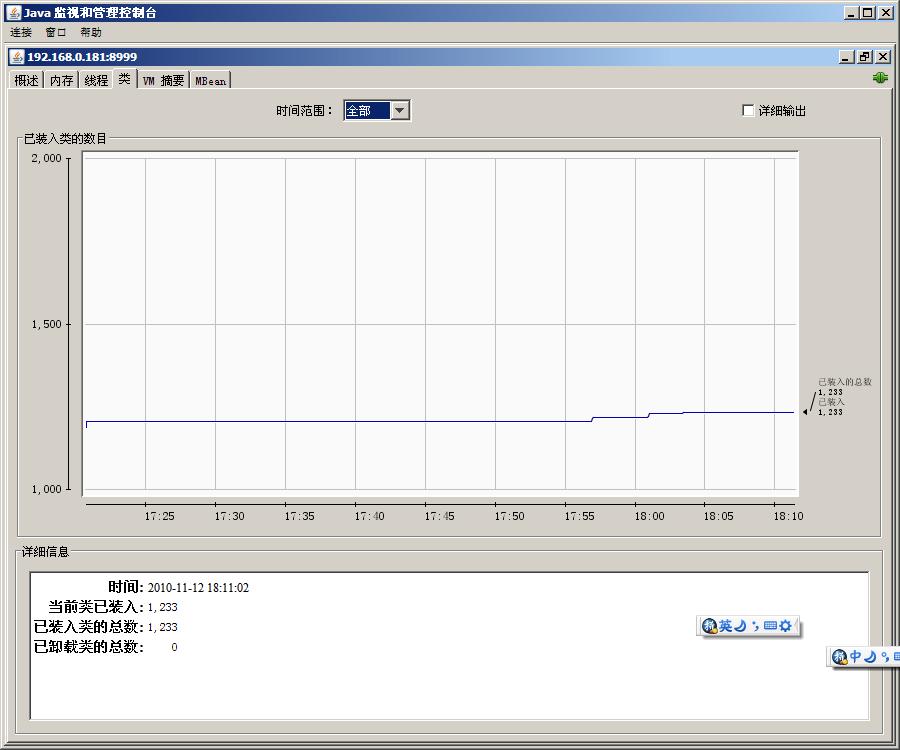The image size is (900, 750).
Task: Click the 已装入 legend label
Action: tap(831, 402)
